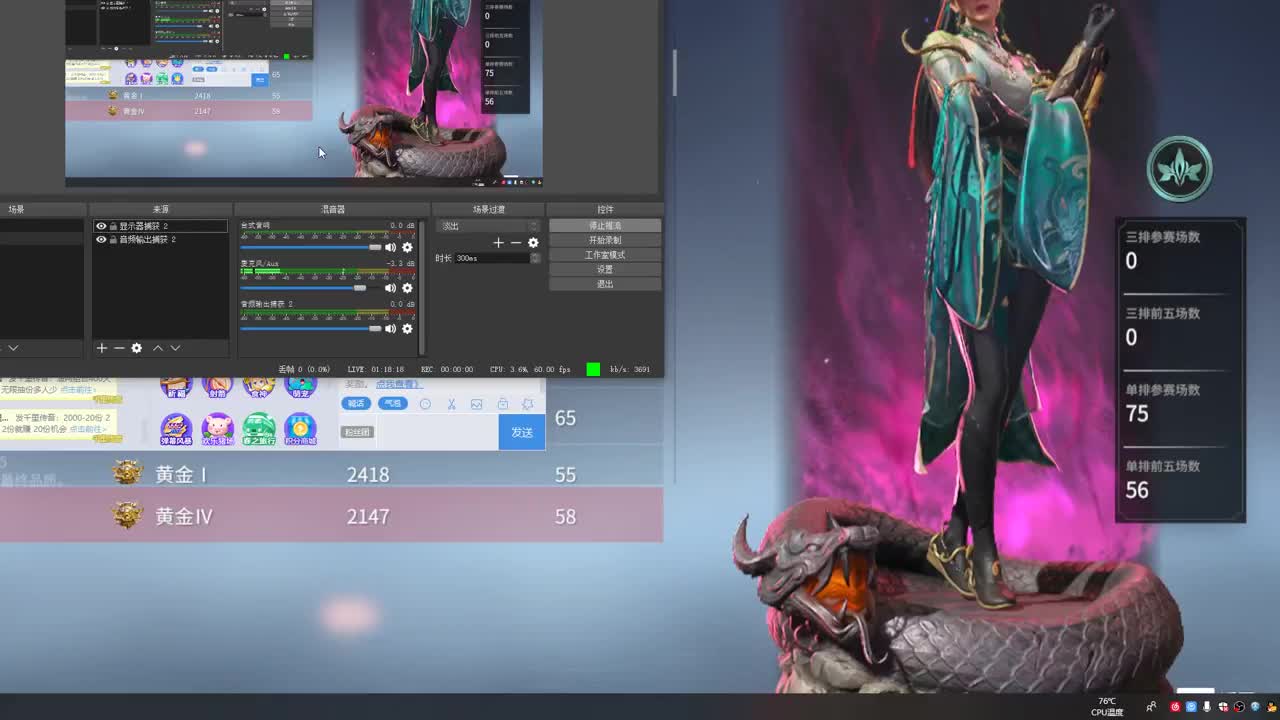The width and height of the screenshot is (1280, 720).
Task: Click the 粉丝团 badge beside chat input
Action: 357,432
